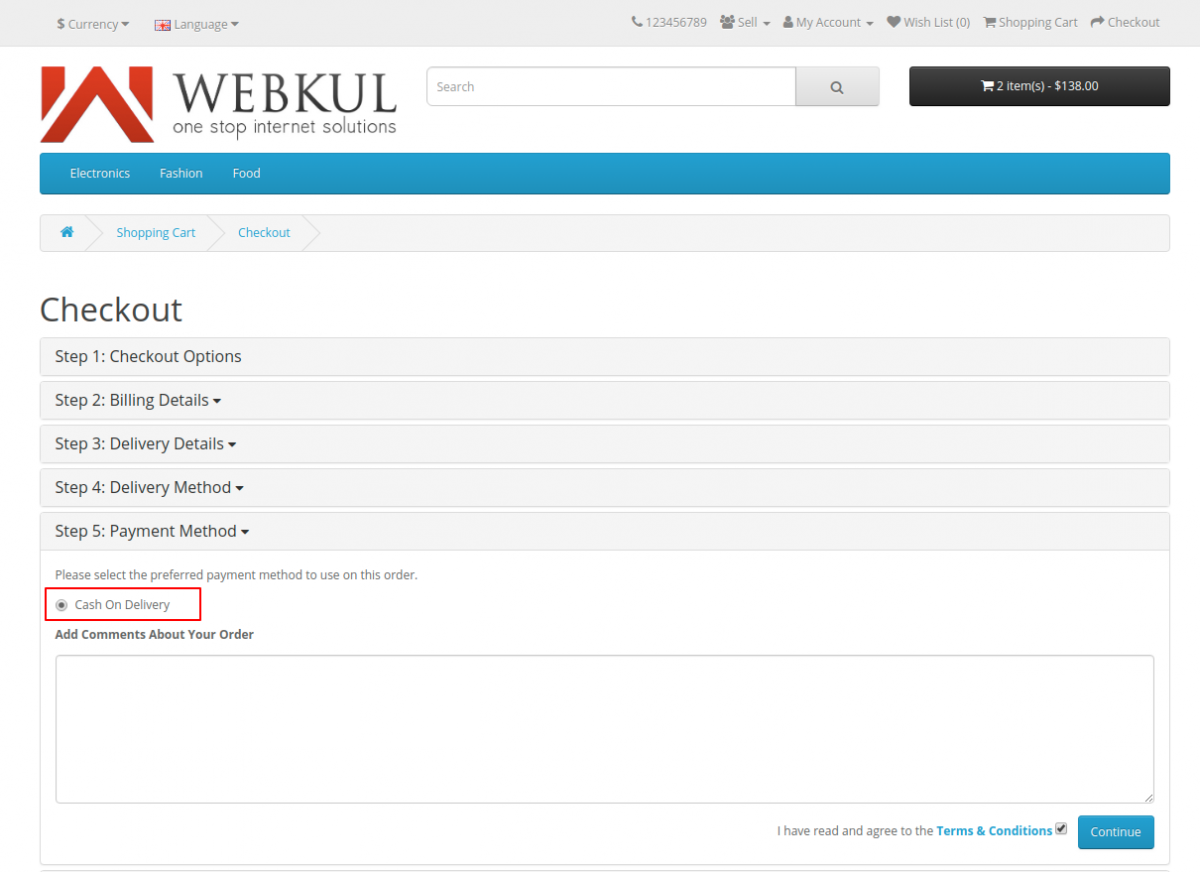The height and width of the screenshot is (872, 1200).
Task: Click the home icon in breadcrumb
Action: [67, 232]
